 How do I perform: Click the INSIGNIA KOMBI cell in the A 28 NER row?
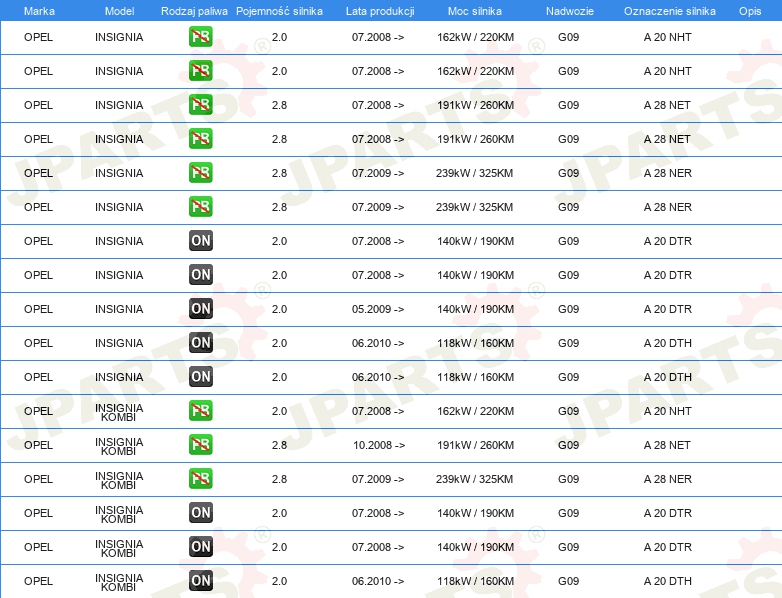(x=119, y=480)
